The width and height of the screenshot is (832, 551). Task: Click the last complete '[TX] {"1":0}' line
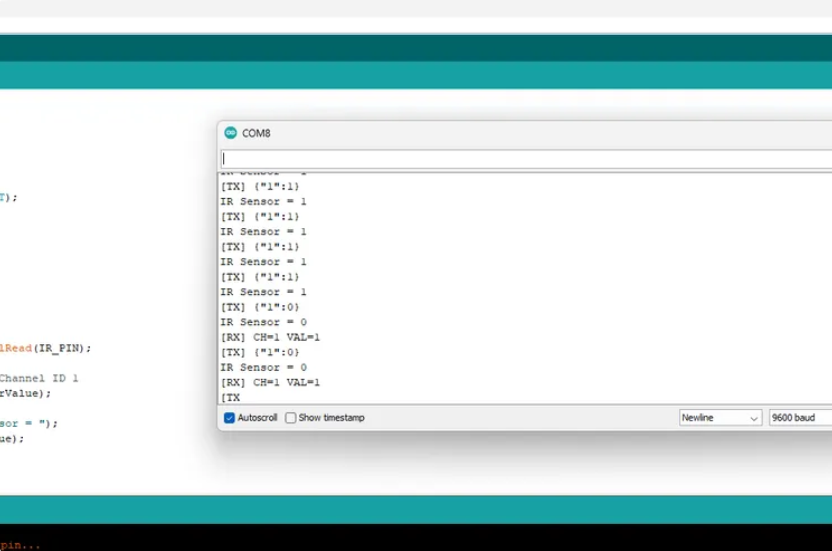pyautogui.click(x=260, y=352)
